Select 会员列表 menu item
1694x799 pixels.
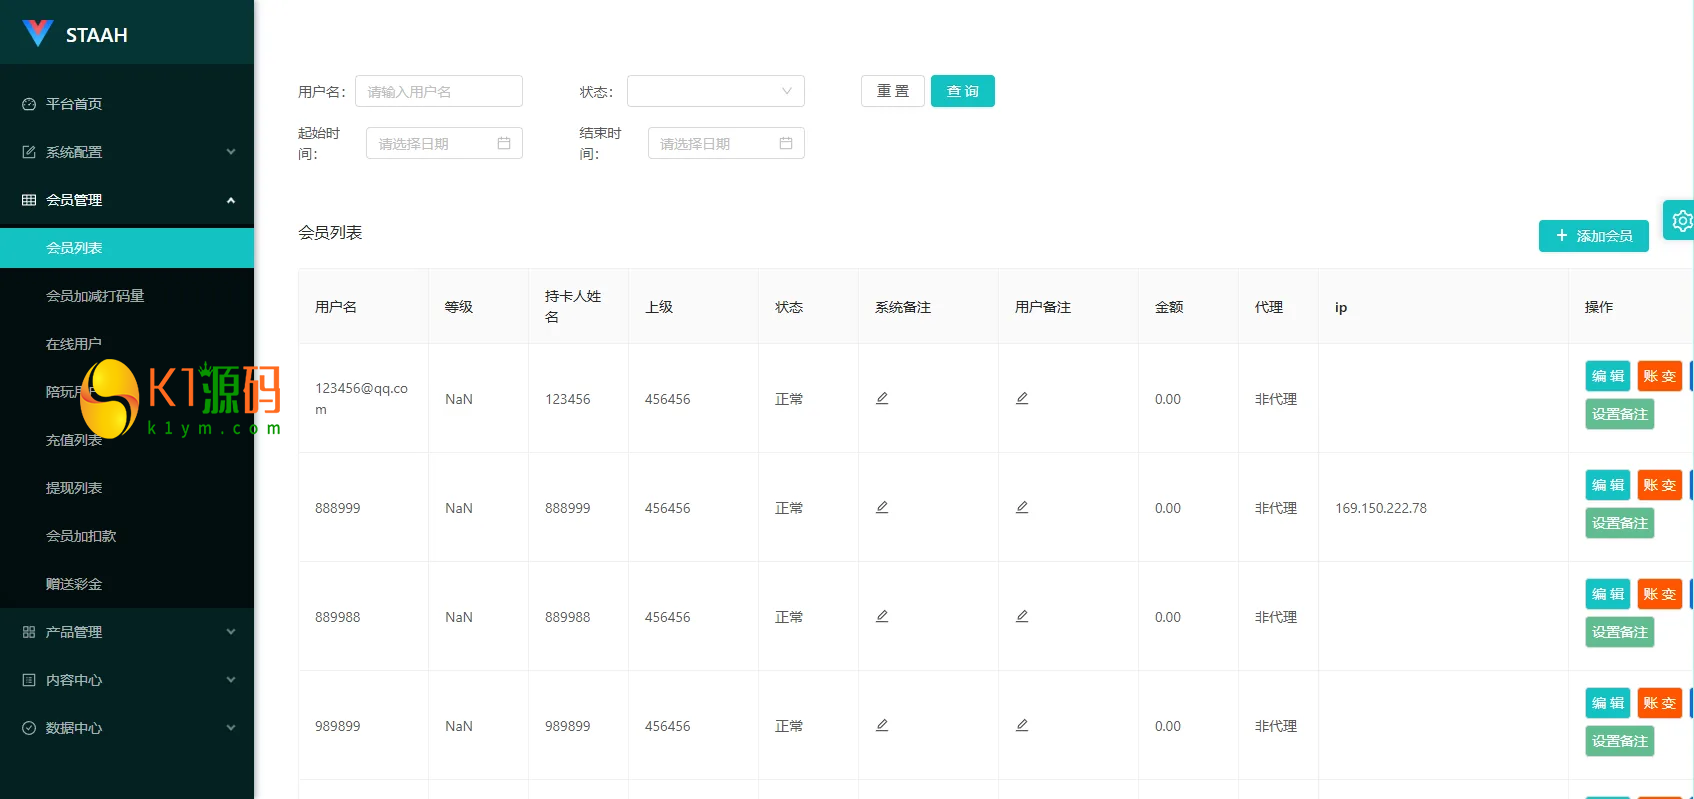point(127,248)
